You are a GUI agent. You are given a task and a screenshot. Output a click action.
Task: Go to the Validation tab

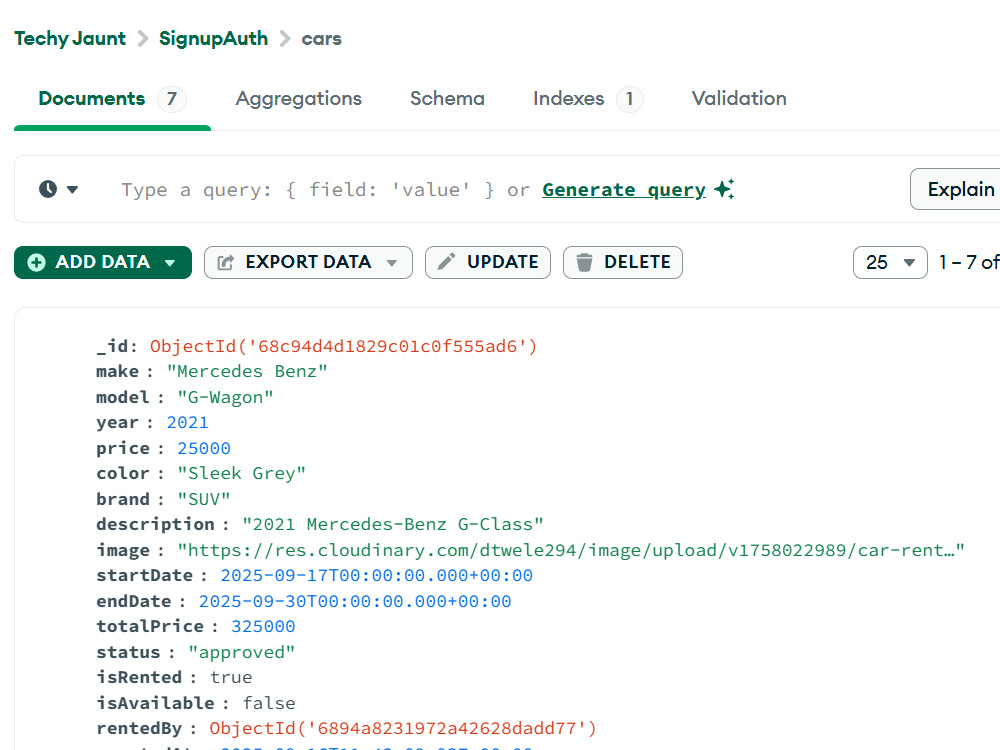point(739,99)
